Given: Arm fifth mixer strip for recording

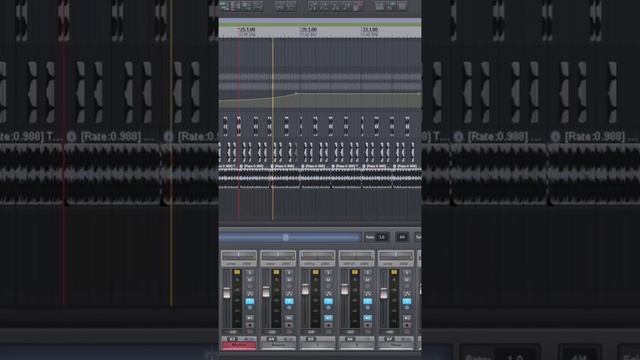Looking at the screenshot, I should [407, 325].
